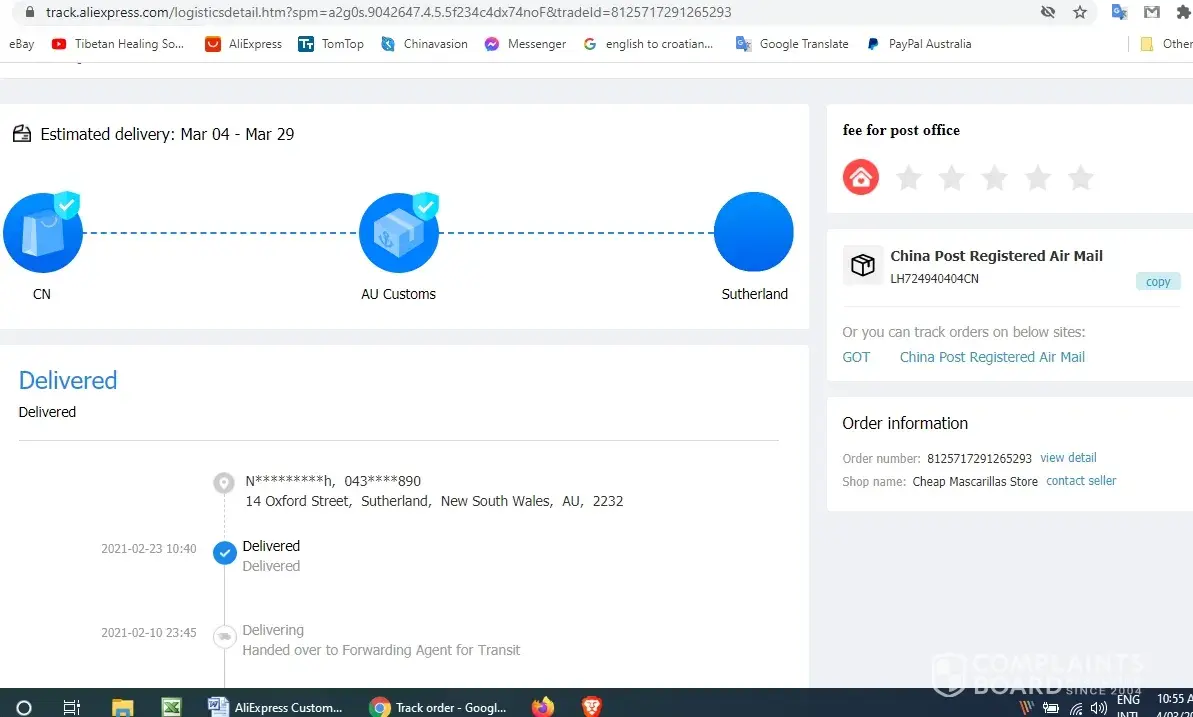Screen dimensions: 1193x717
Task: Click the crossed-out eye icon in the address bar
Action: (x=1048, y=12)
